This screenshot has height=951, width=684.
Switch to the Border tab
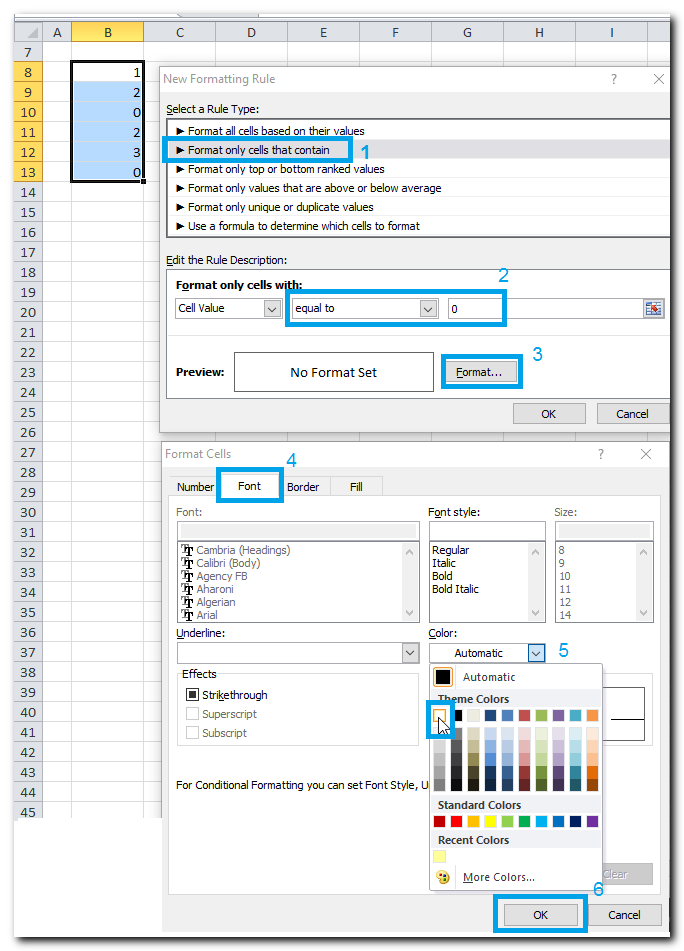(x=303, y=487)
